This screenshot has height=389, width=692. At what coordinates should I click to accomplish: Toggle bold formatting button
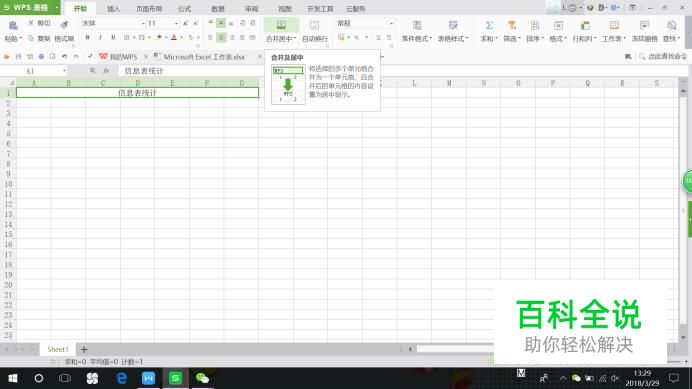(x=87, y=38)
